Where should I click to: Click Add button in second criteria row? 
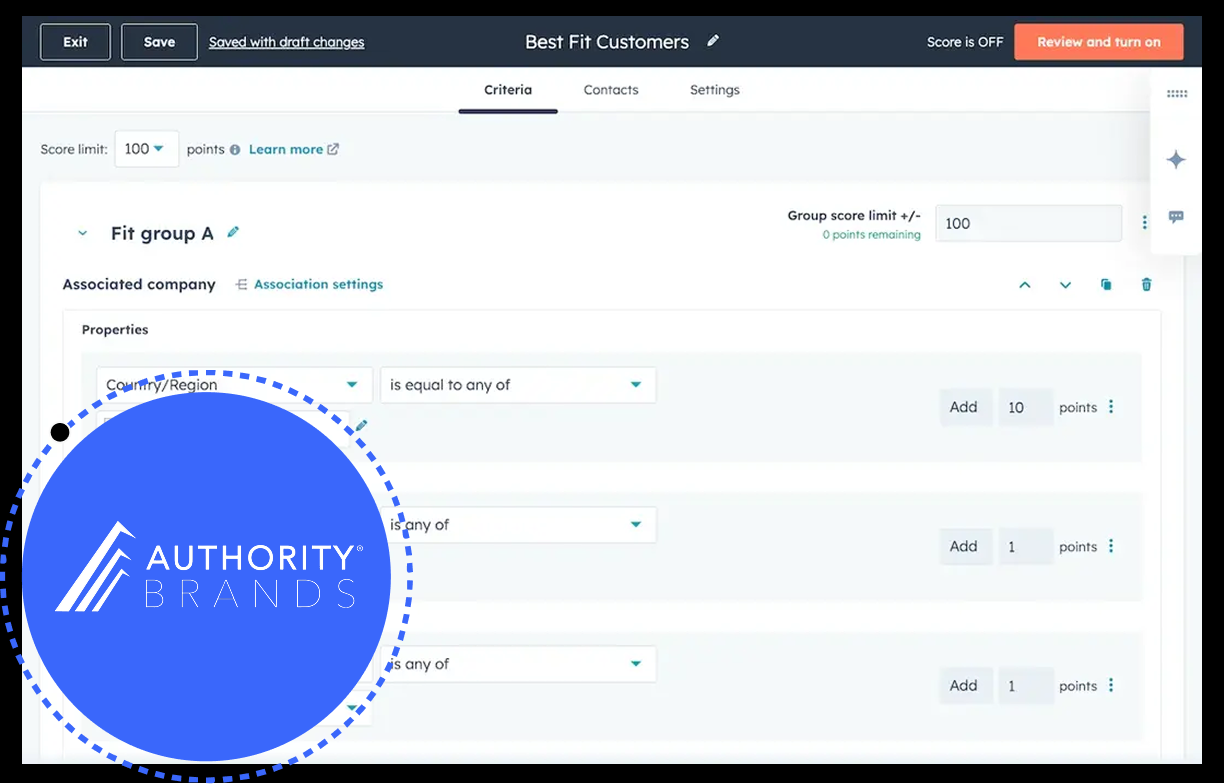pyautogui.click(x=964, y=546)
